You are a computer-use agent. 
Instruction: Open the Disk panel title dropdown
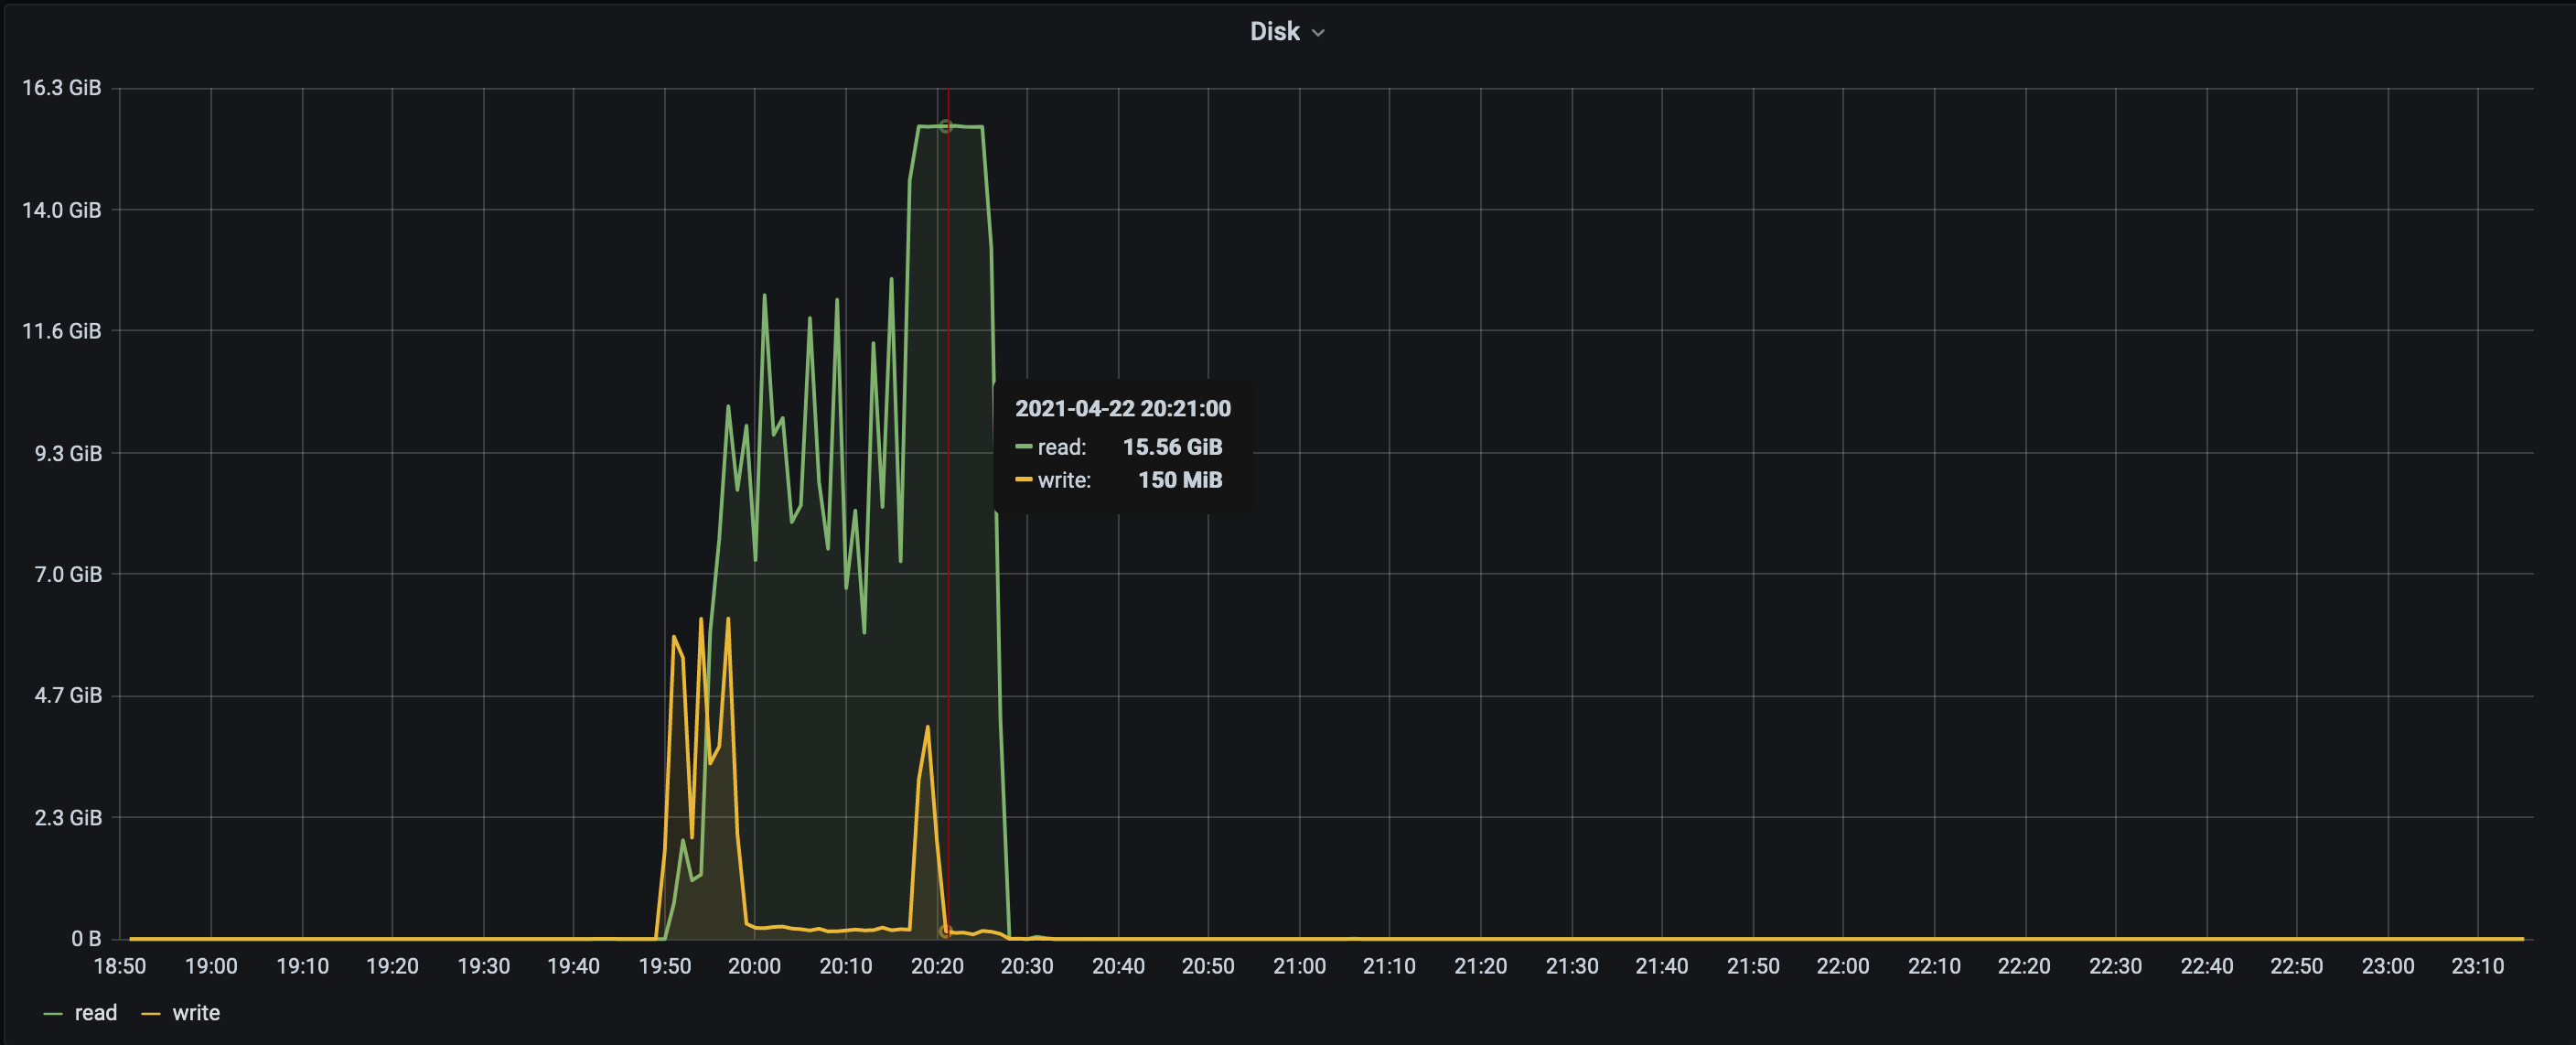tap(1274, 32)
